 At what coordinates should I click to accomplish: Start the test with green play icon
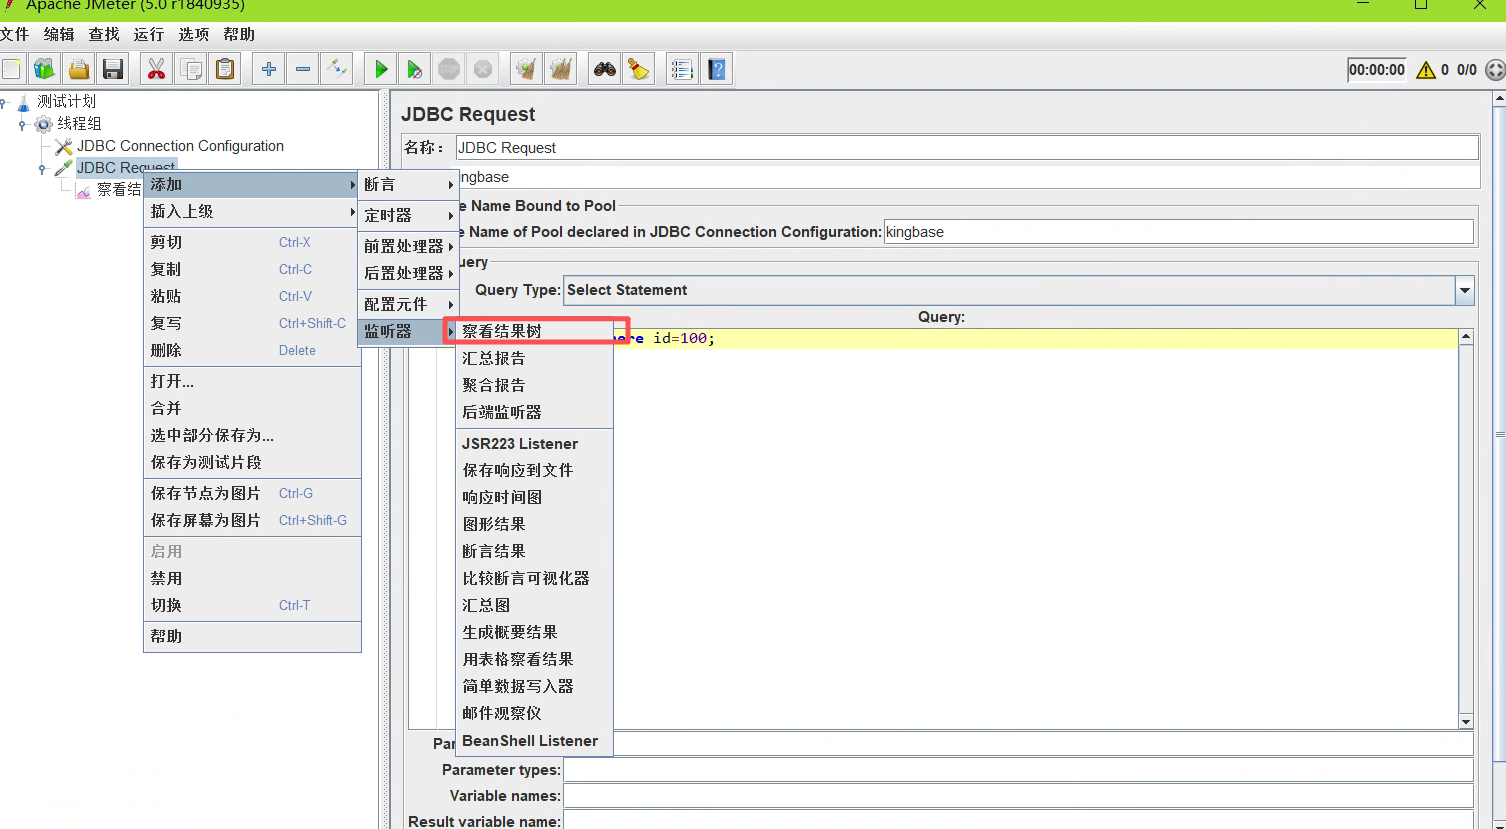[x=380, y=69]
